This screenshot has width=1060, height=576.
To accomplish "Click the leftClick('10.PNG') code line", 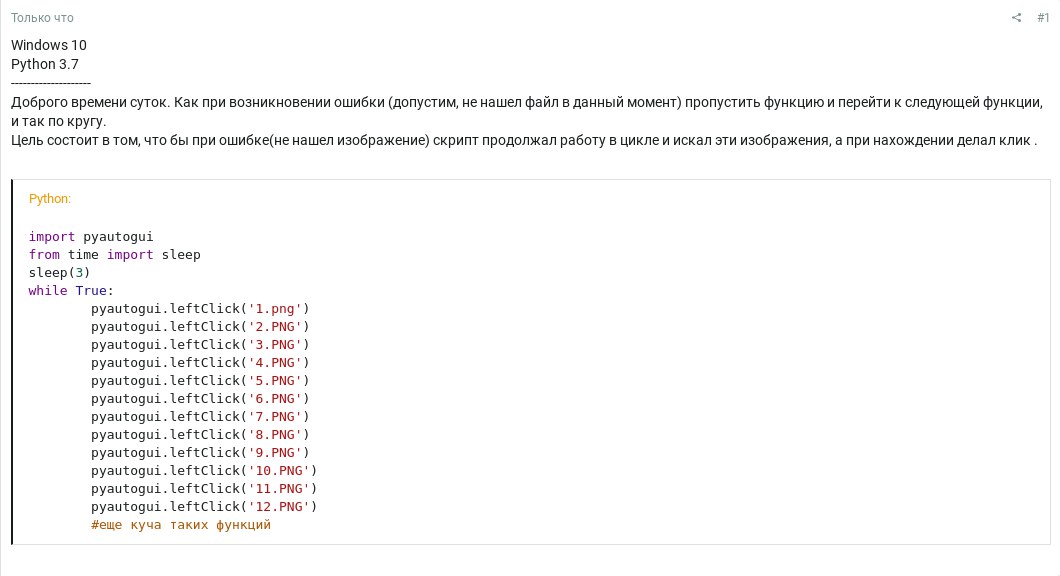I will 204,471.
